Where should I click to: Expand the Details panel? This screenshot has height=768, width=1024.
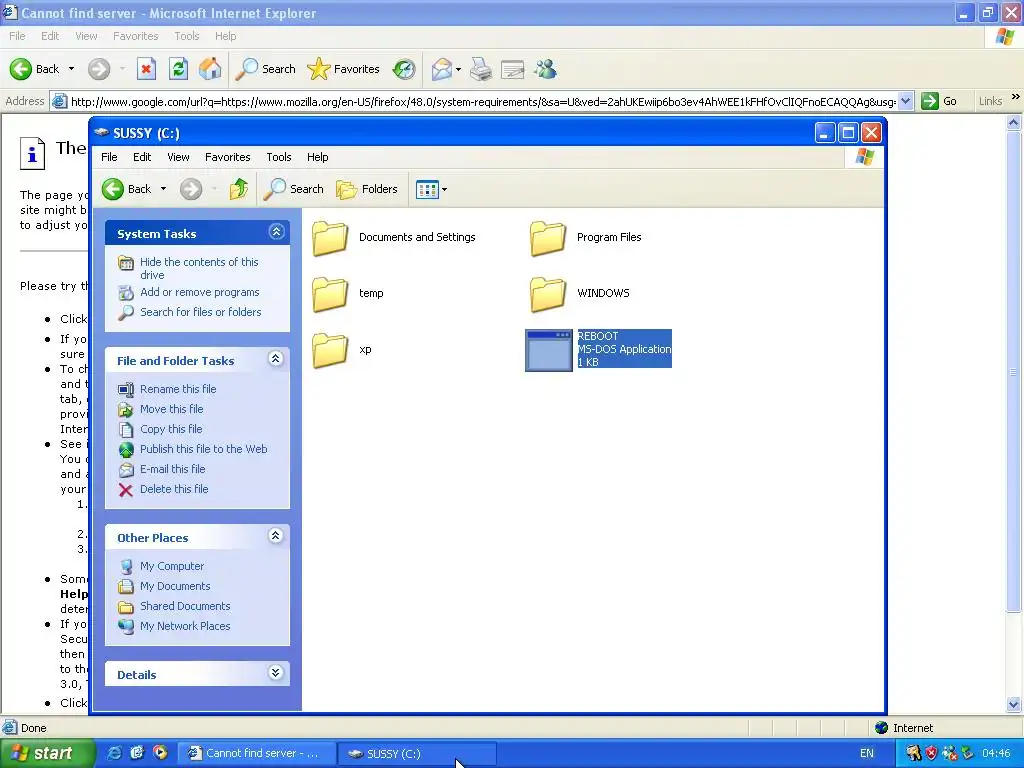[276, 673]
